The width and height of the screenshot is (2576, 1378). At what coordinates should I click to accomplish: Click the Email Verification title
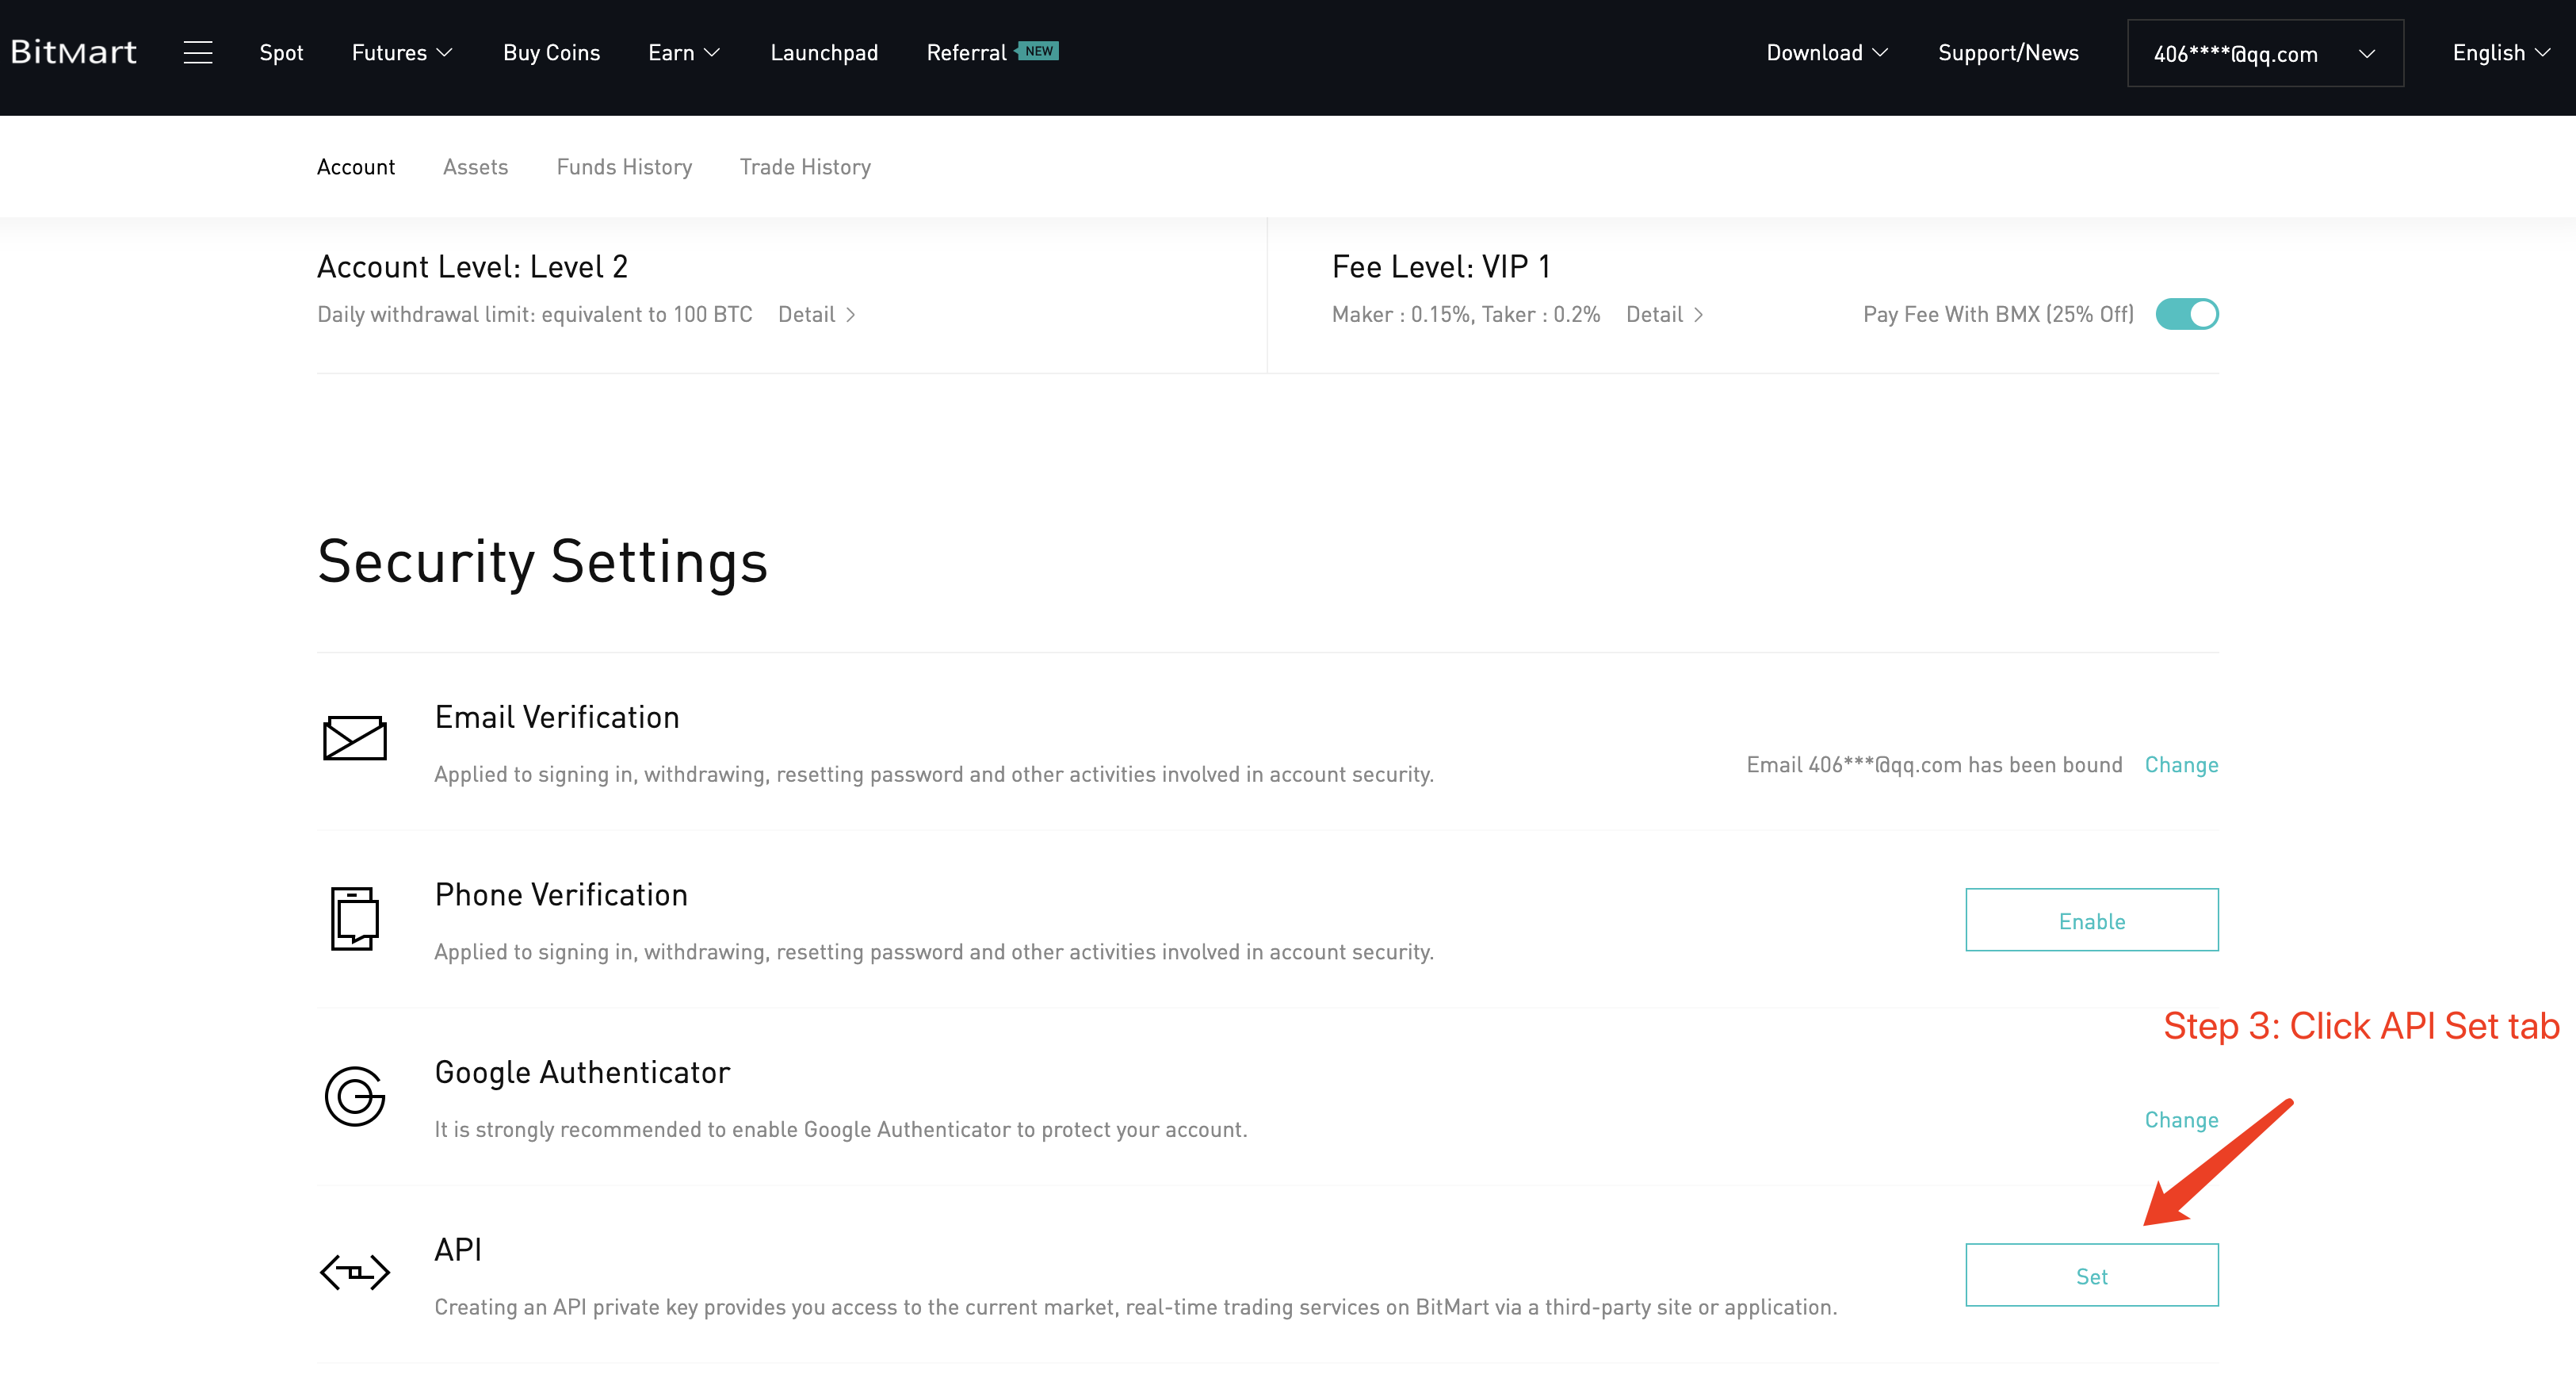pyautogui.click(x=557, y=717)
